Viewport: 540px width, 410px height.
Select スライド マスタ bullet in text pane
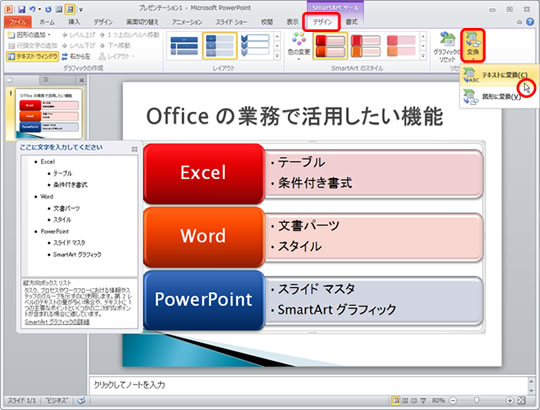[69, 243]
